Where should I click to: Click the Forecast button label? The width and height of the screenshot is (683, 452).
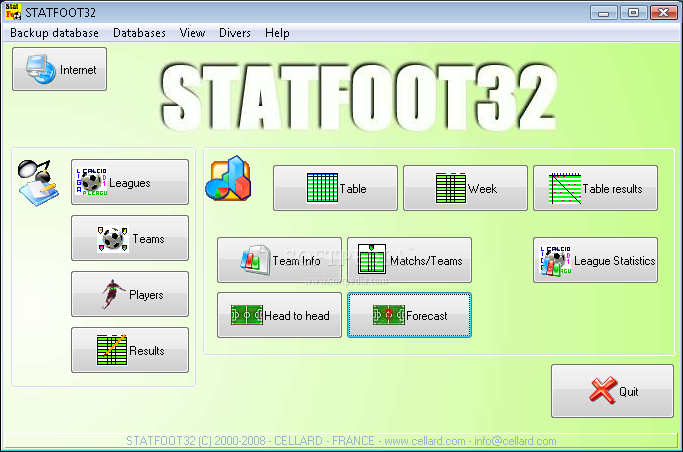[x=426, y=316]
